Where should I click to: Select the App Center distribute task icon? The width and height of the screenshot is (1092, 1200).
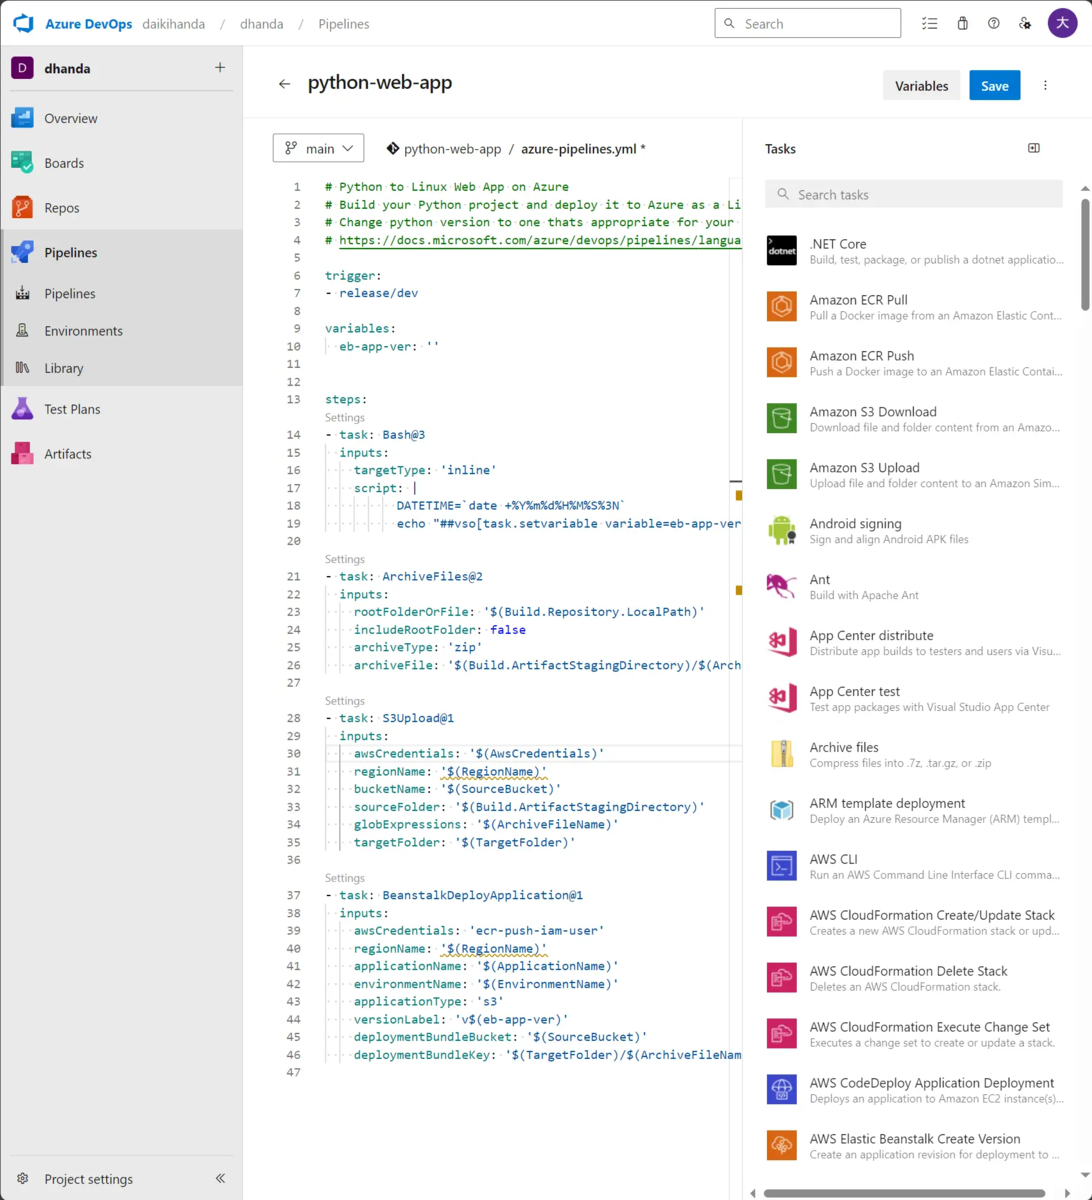point(781,643)
